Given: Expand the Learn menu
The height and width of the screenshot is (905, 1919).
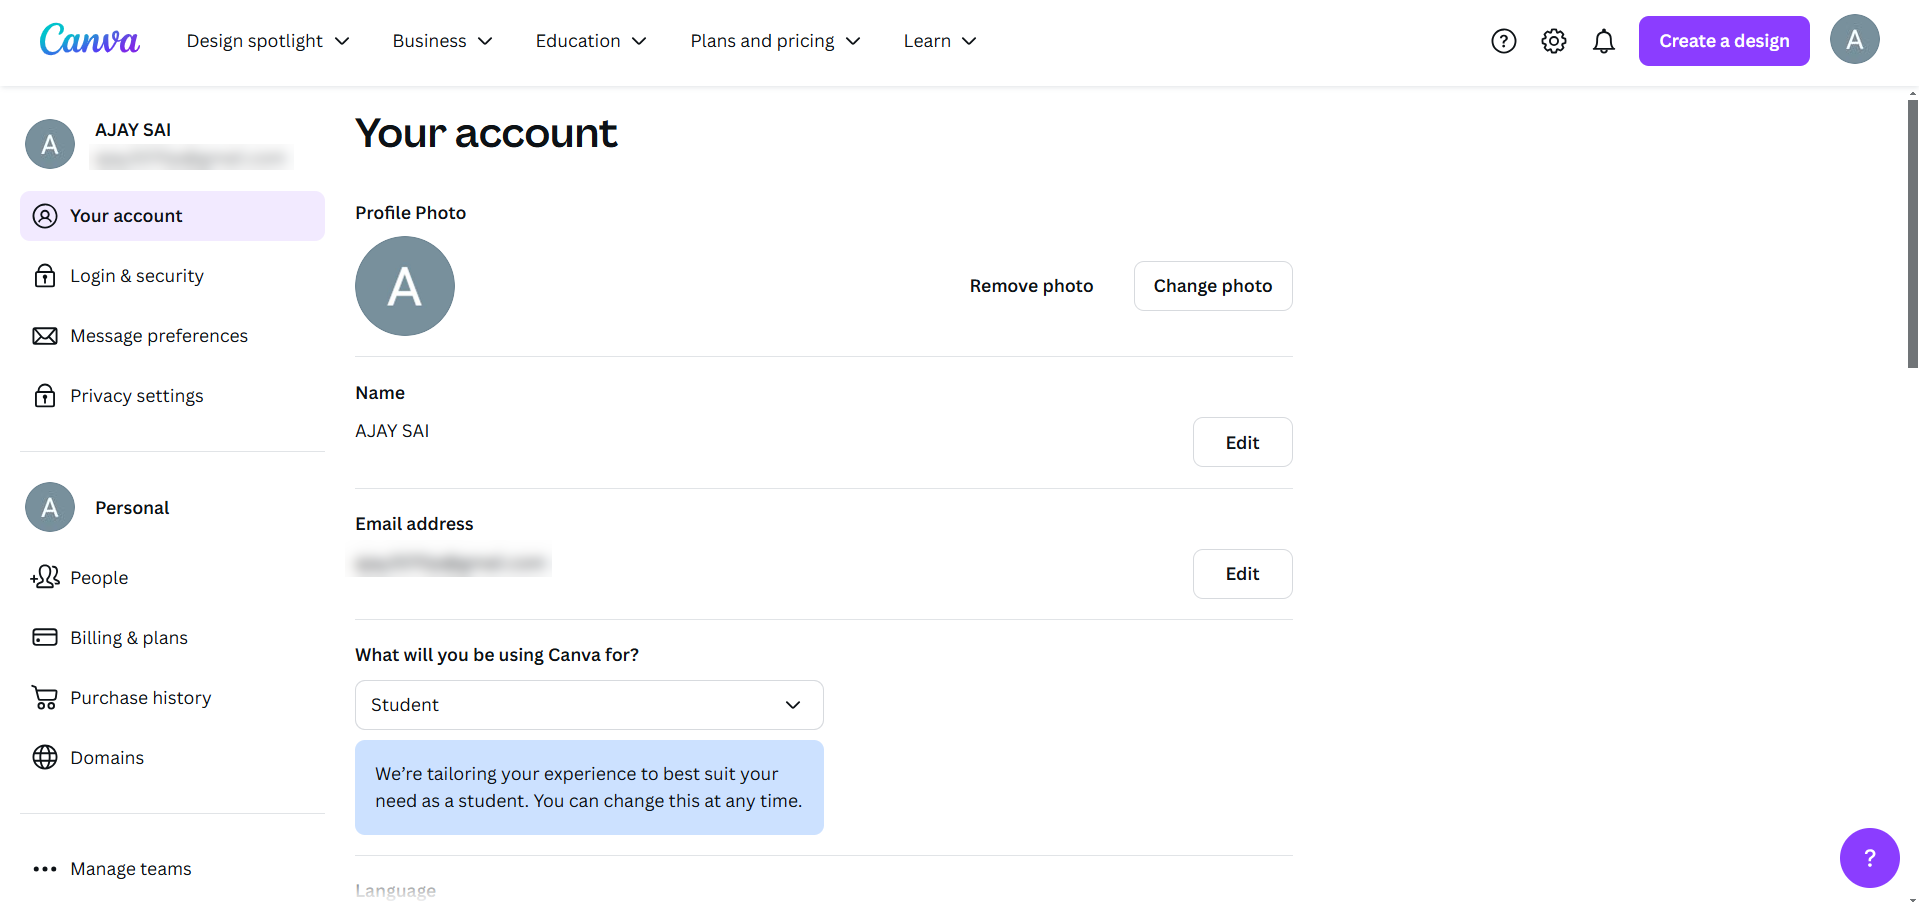Looking at the screenshot, I should (939, 41).
